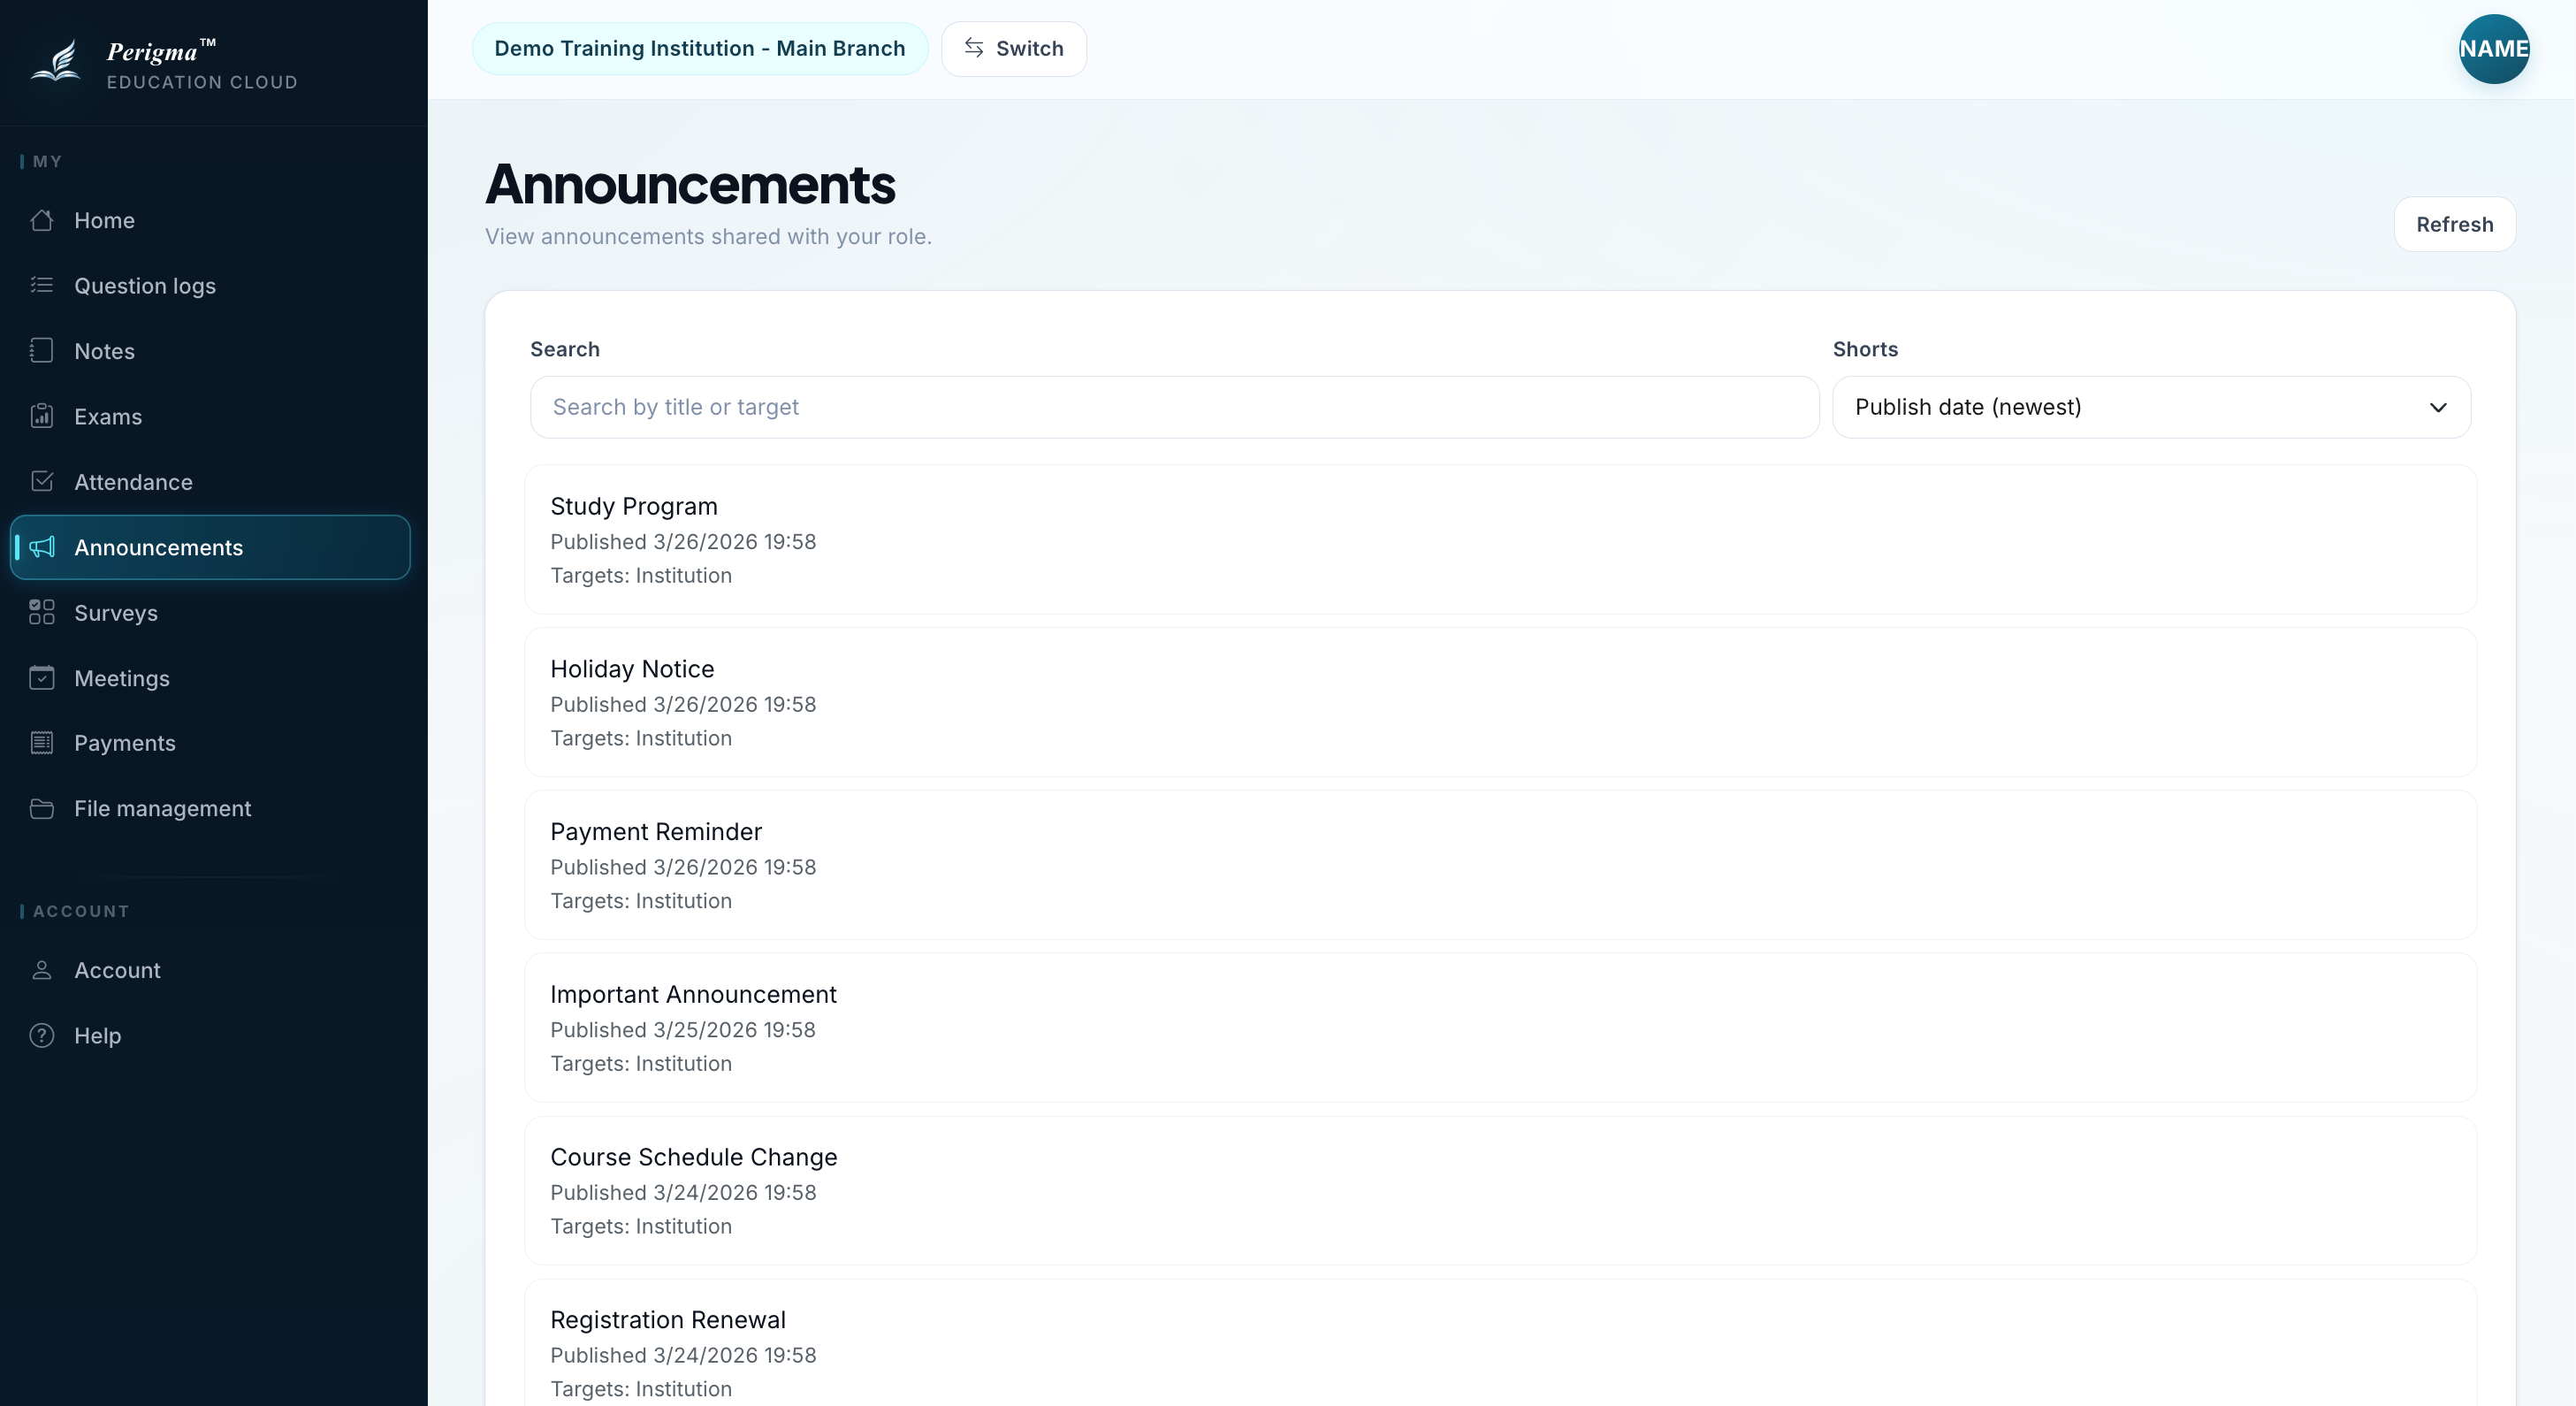
Task: Click the Refresh button
Action: pos(2455,224)
